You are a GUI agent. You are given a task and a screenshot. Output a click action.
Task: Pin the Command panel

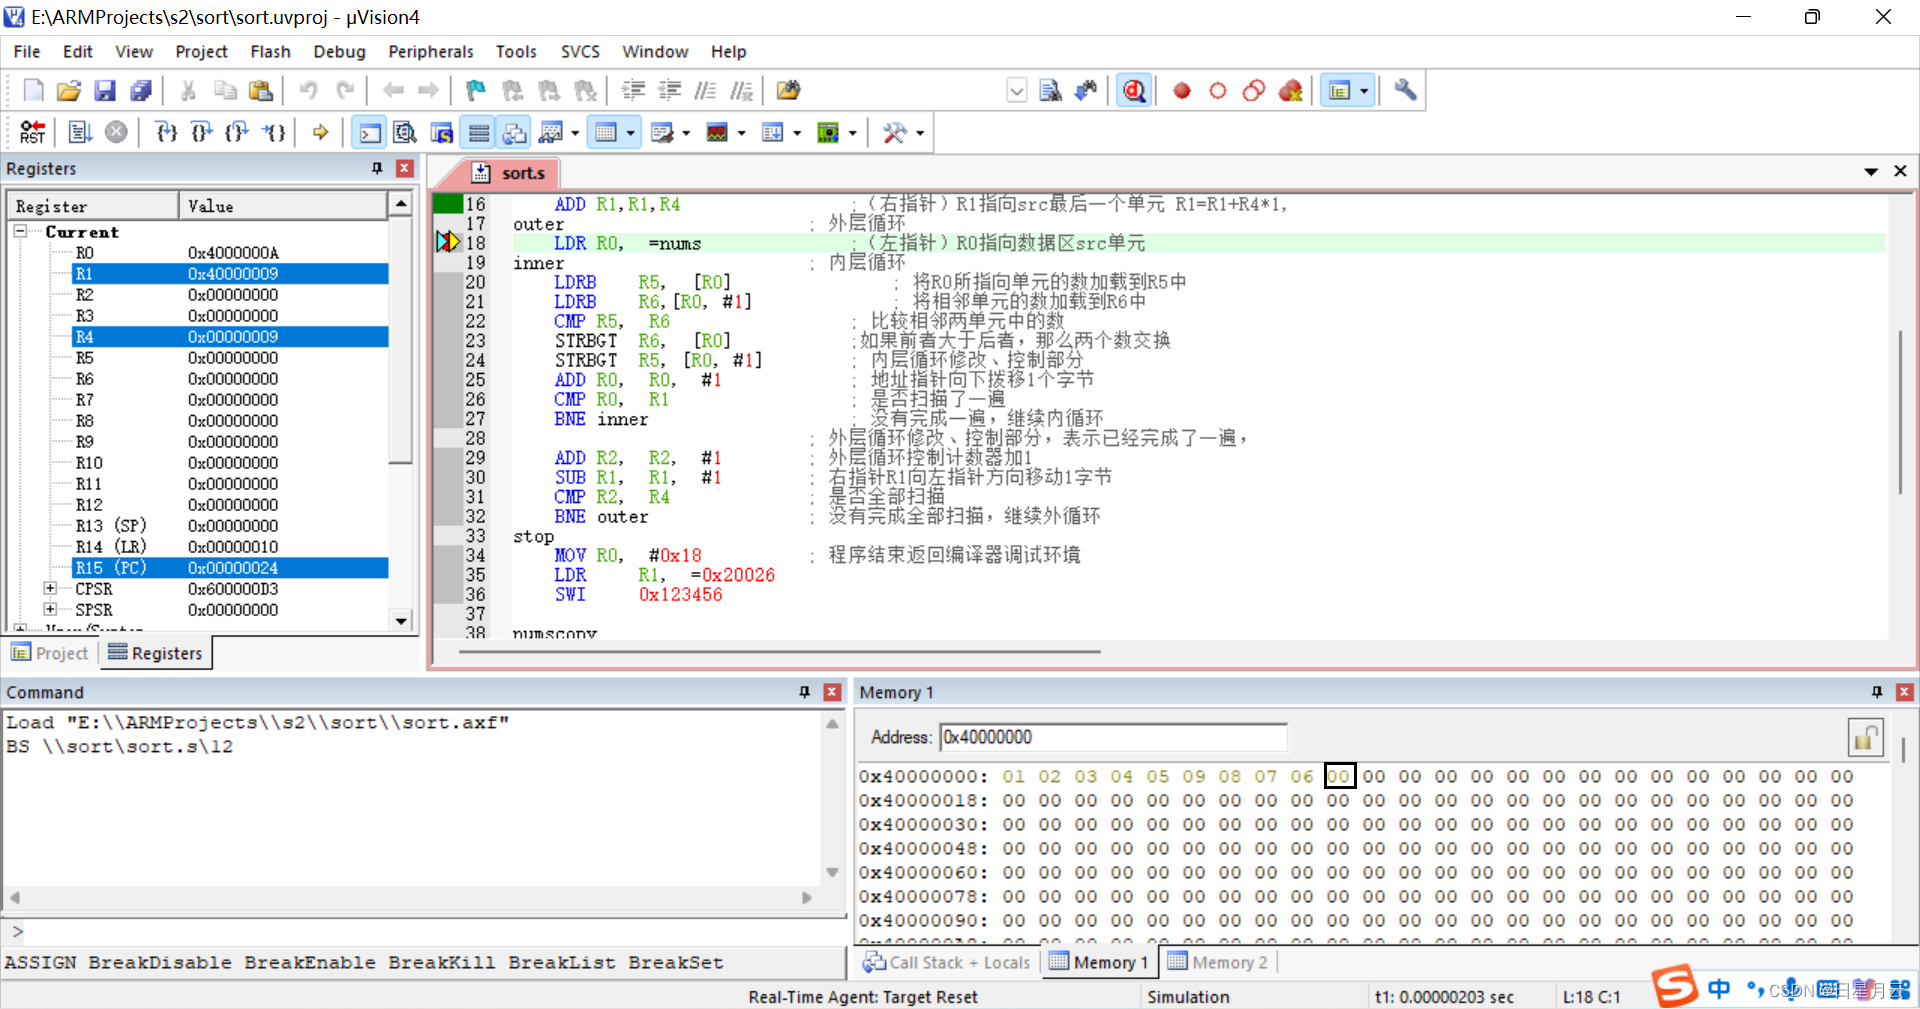804,692
